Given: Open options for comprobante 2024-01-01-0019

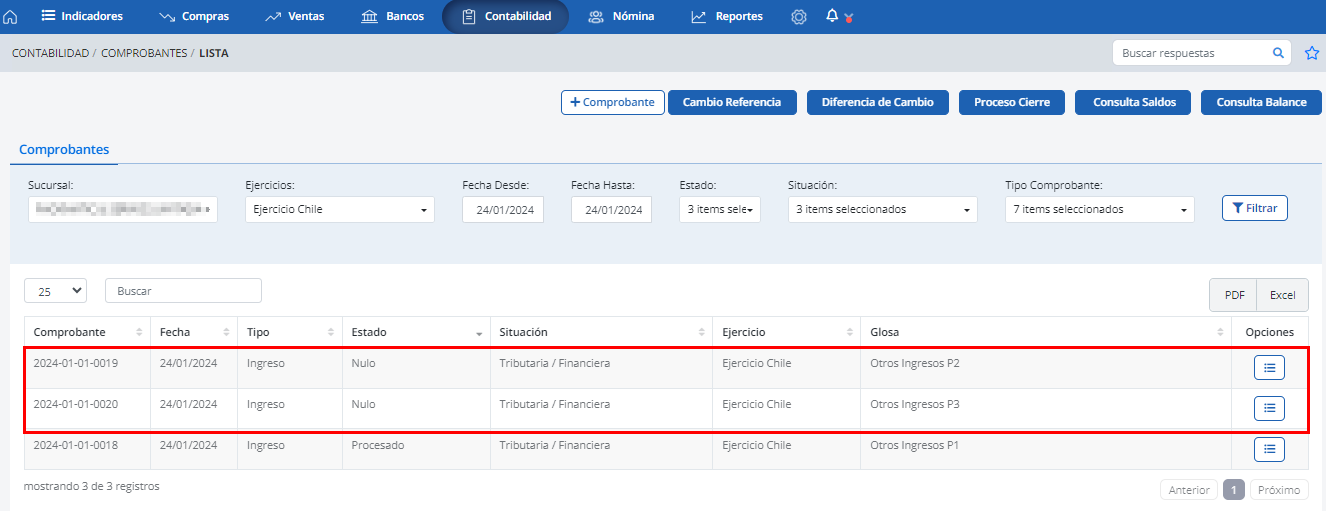Looking at the screenshot, I should click(x=1269, y=368).
